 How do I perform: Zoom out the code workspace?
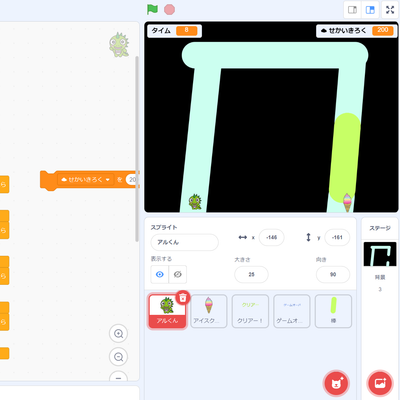tap(118, 357)
